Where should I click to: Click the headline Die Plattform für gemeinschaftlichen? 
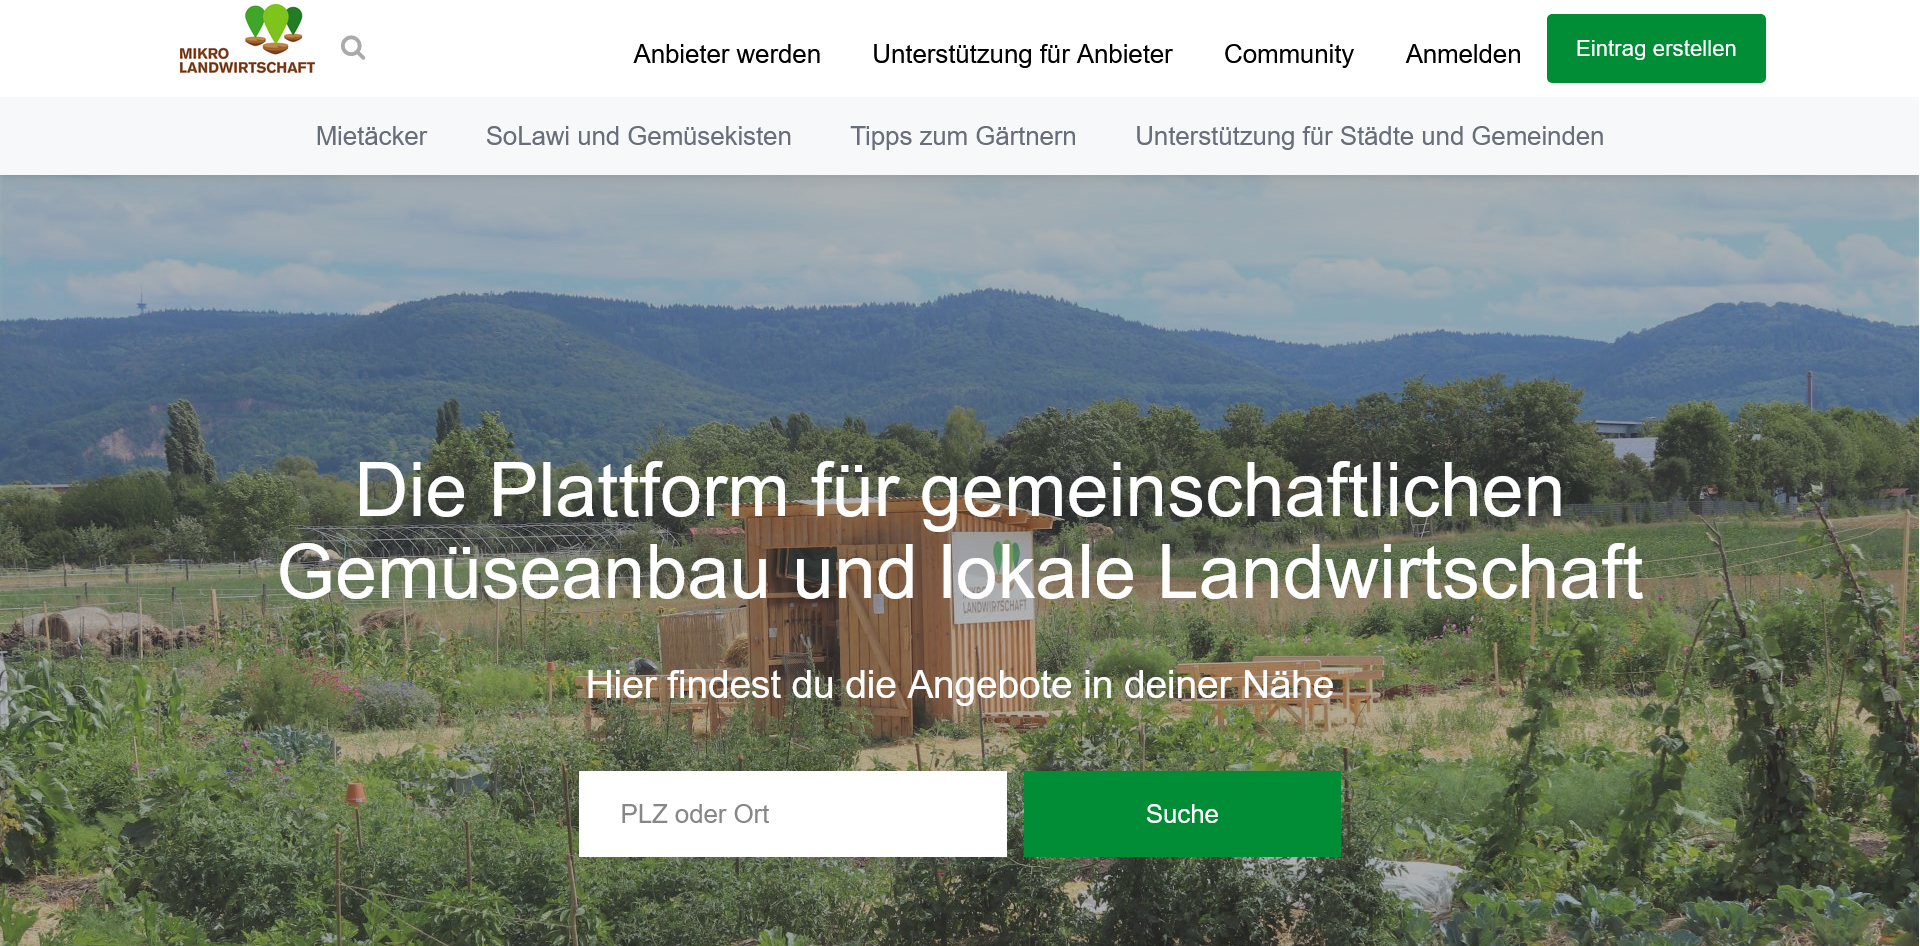pos(958,491)
